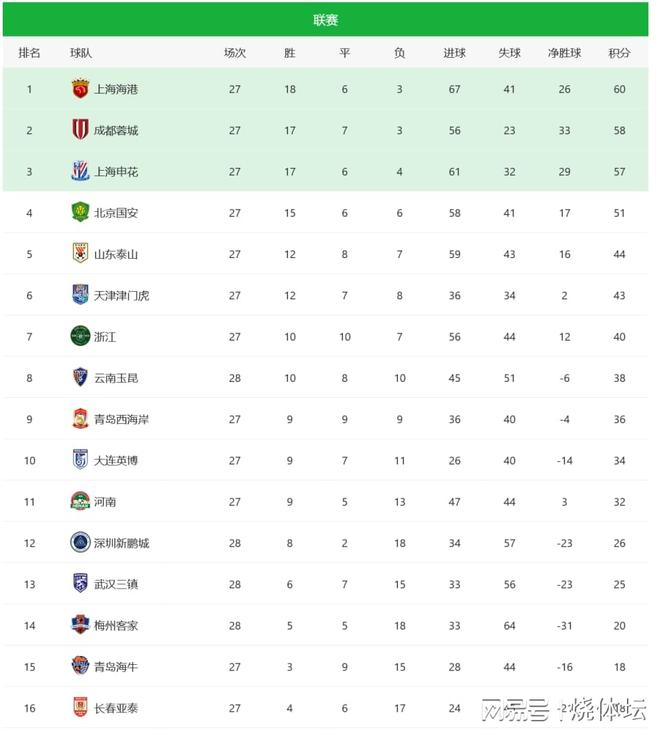Click the Beijing Guoan (北京国安) team badge

click(x=80, y=212)
